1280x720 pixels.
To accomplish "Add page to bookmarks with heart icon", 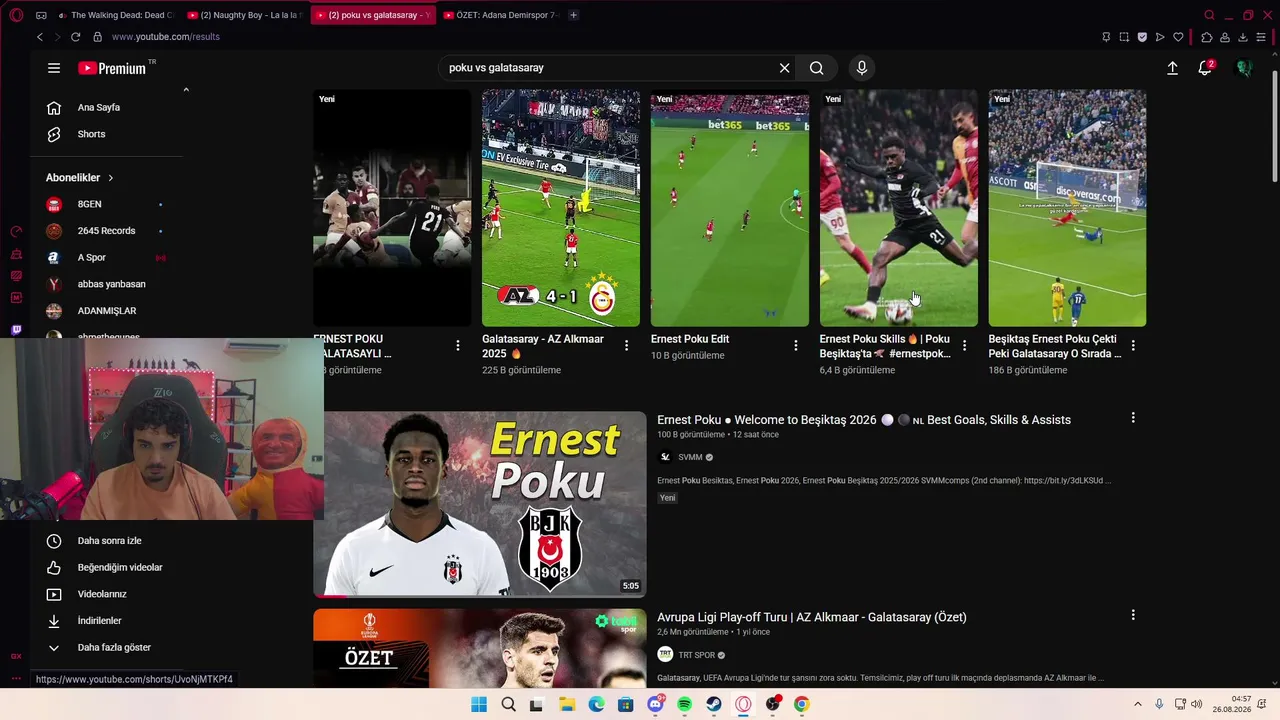I will 1178,37.
